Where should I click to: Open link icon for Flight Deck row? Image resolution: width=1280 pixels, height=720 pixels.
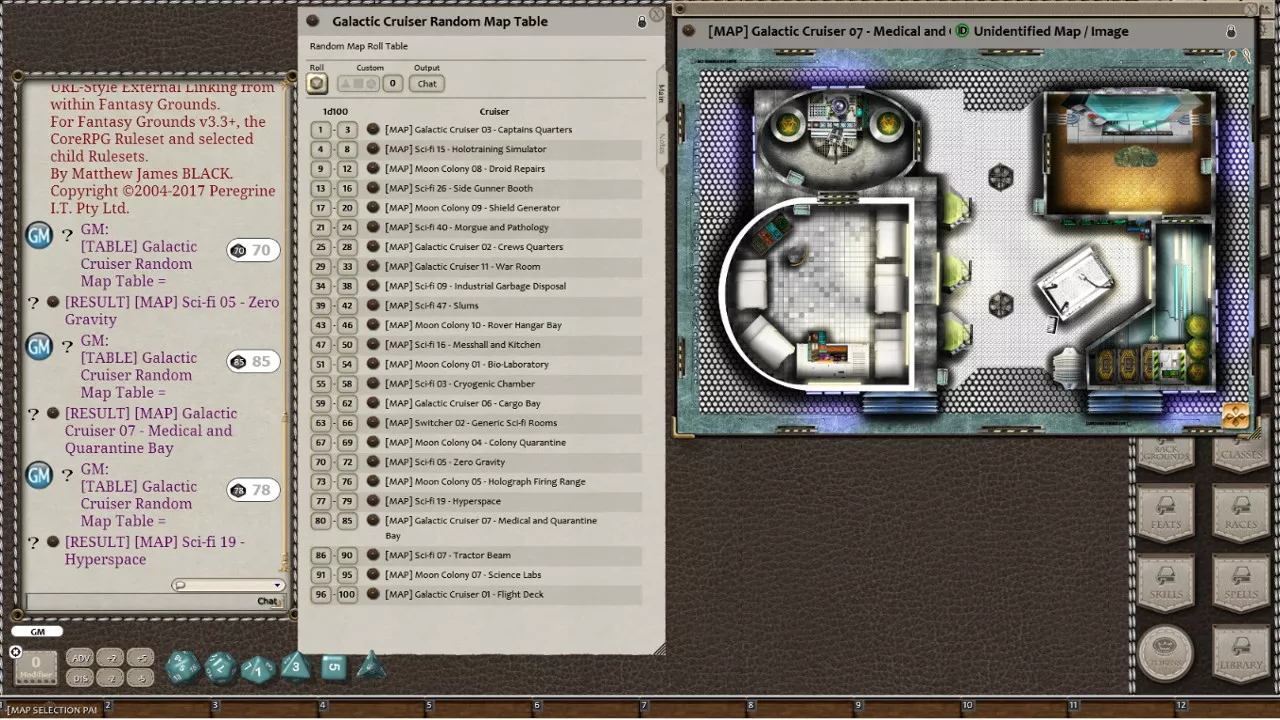(373, 594)
